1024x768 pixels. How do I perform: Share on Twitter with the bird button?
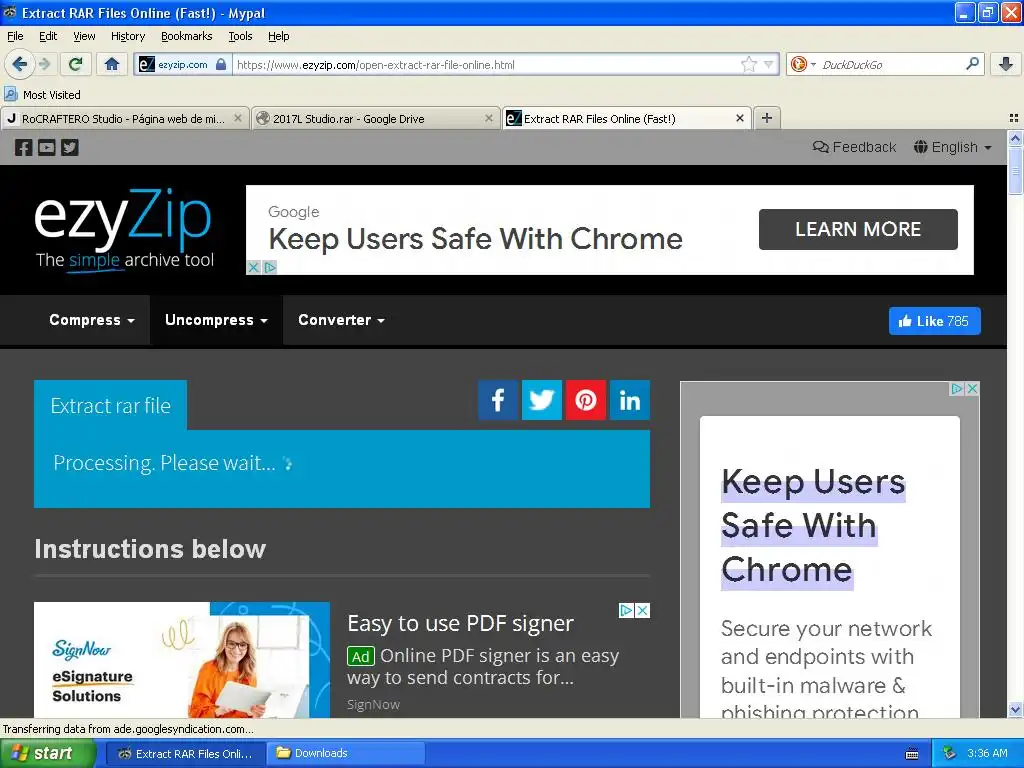pos(541,400)
